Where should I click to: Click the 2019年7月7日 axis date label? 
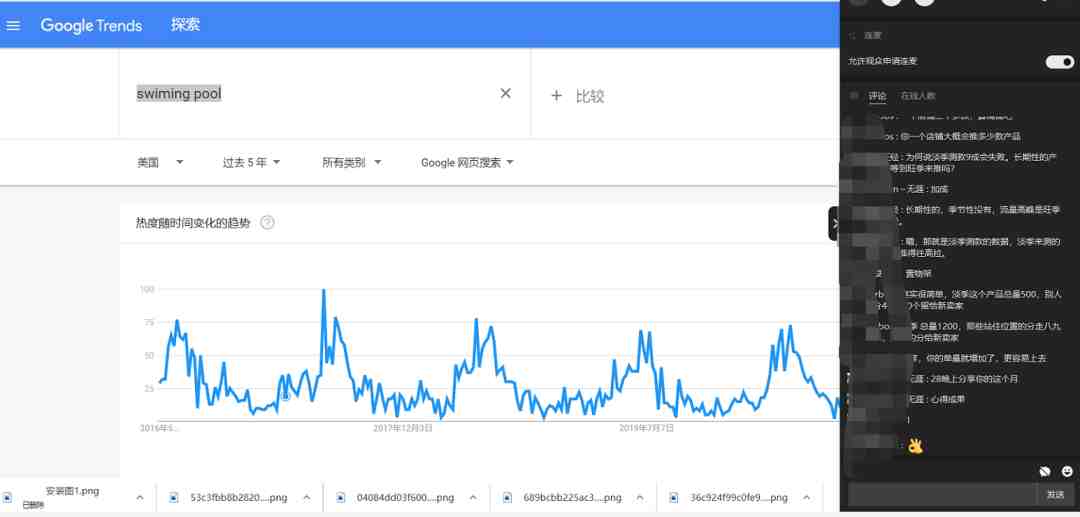point(646,428)
